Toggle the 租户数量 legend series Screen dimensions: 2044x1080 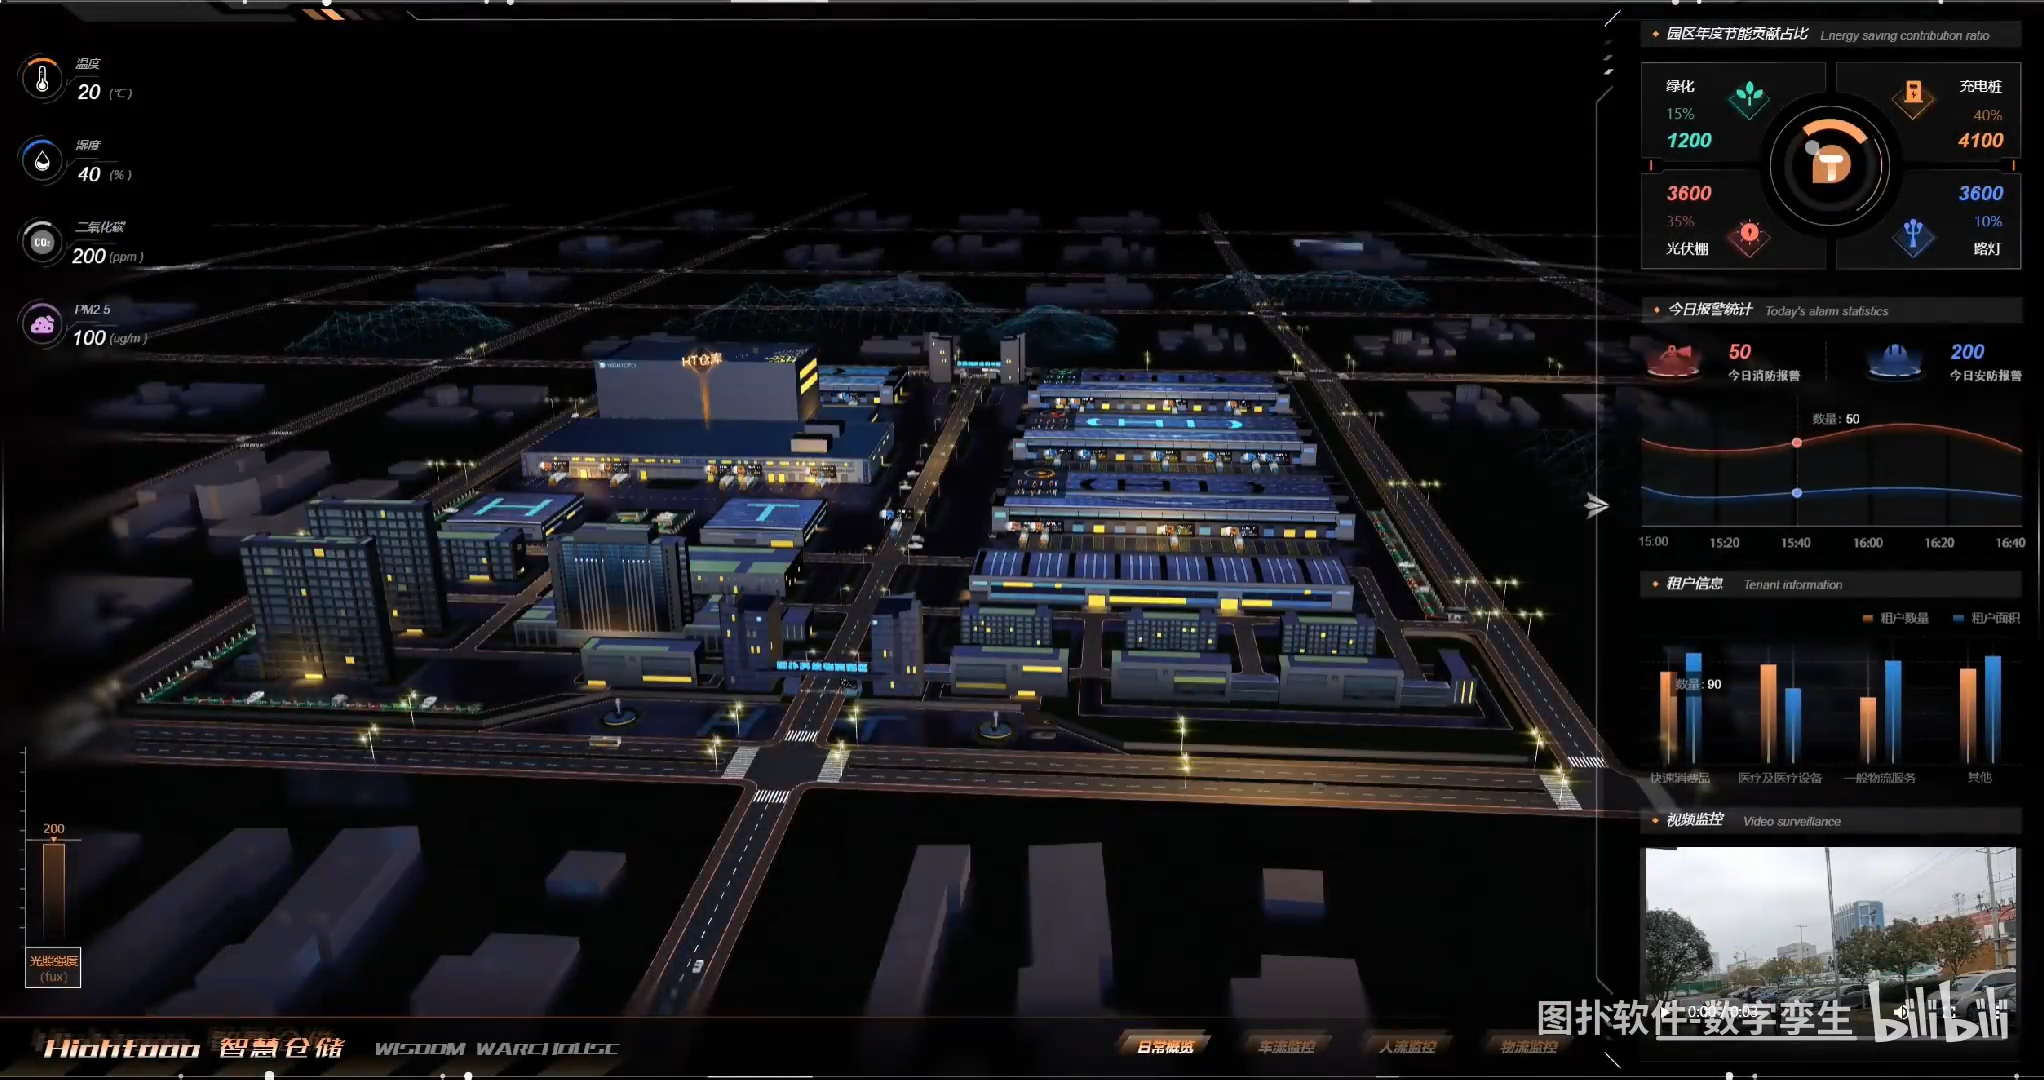point(1895,618)
